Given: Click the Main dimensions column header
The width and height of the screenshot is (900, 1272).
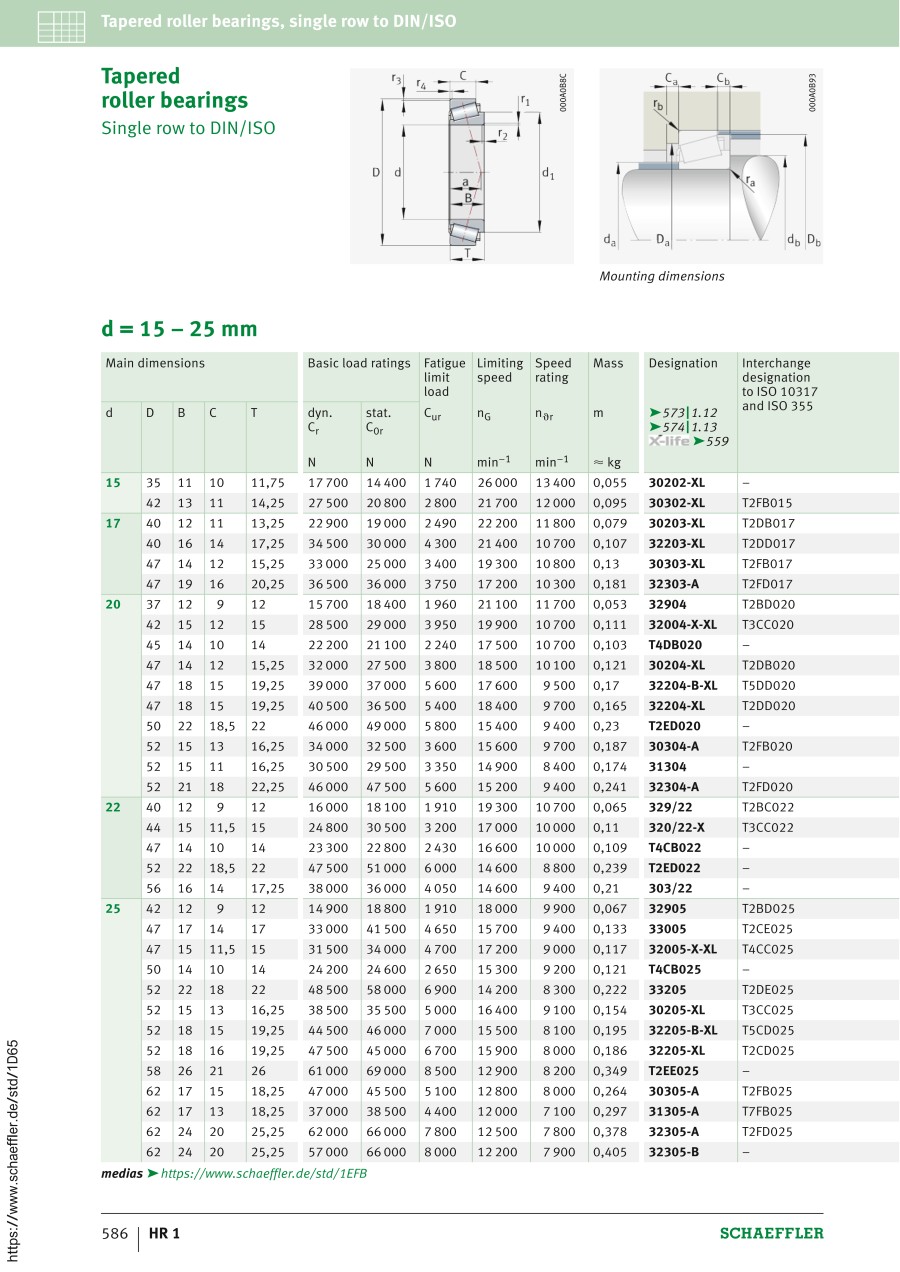Looking at the screenshot, I should point(155,364).
